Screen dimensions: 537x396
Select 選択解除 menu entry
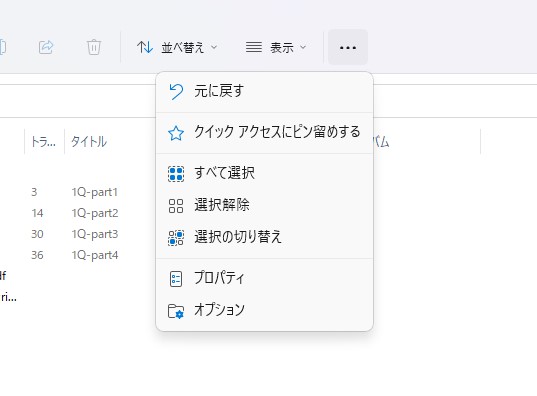click(264, 205)
